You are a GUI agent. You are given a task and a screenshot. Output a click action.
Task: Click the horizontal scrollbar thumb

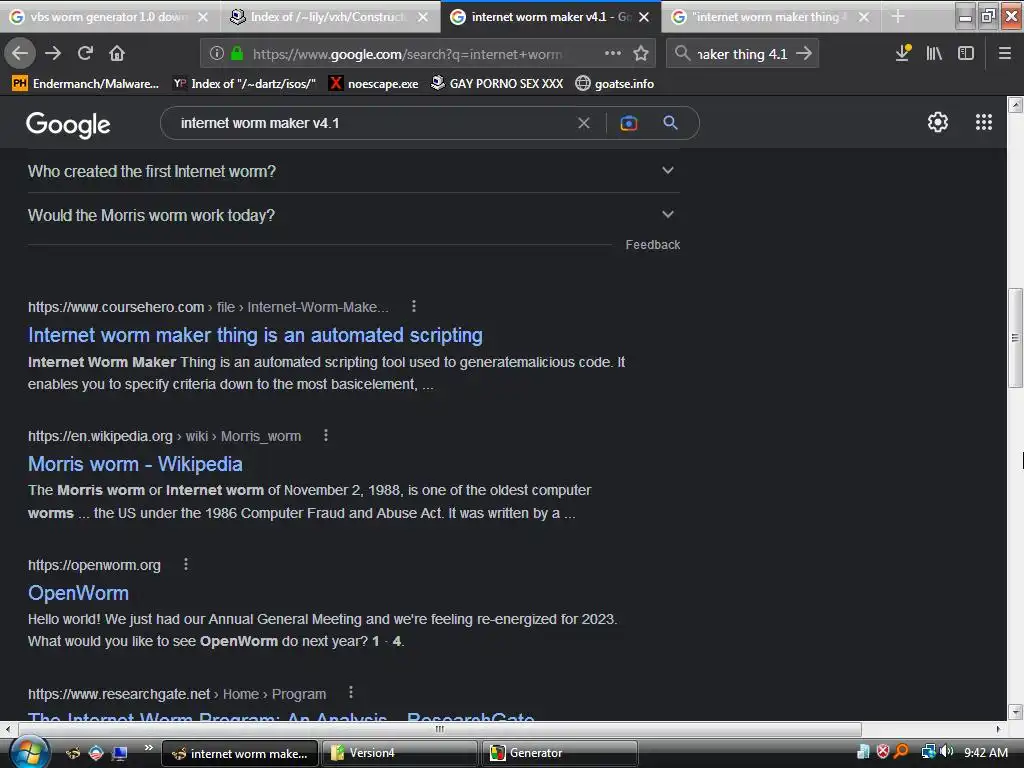click(x=439, y=728)
